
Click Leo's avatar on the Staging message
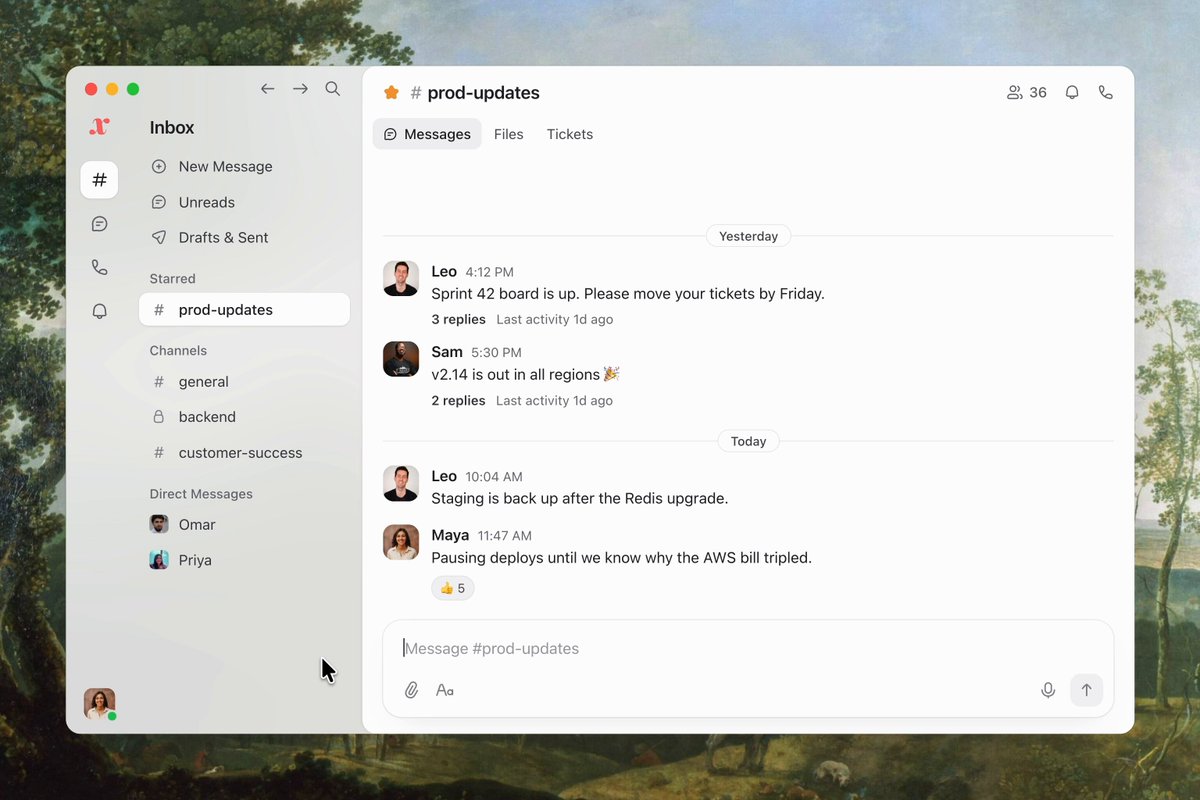click(x=401, y=483)
